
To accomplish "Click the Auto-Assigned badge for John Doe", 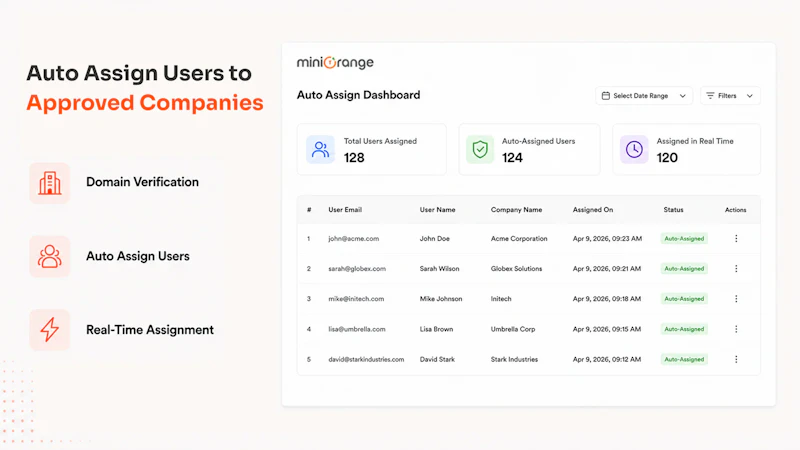I will 684,238.
